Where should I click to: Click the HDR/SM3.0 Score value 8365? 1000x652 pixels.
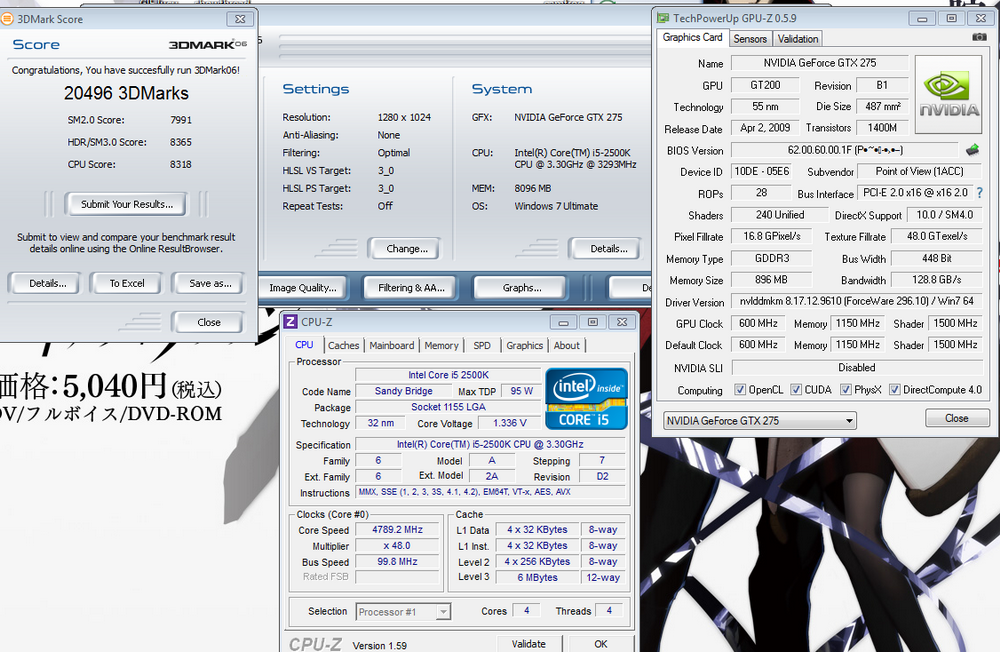pos(180,142)
